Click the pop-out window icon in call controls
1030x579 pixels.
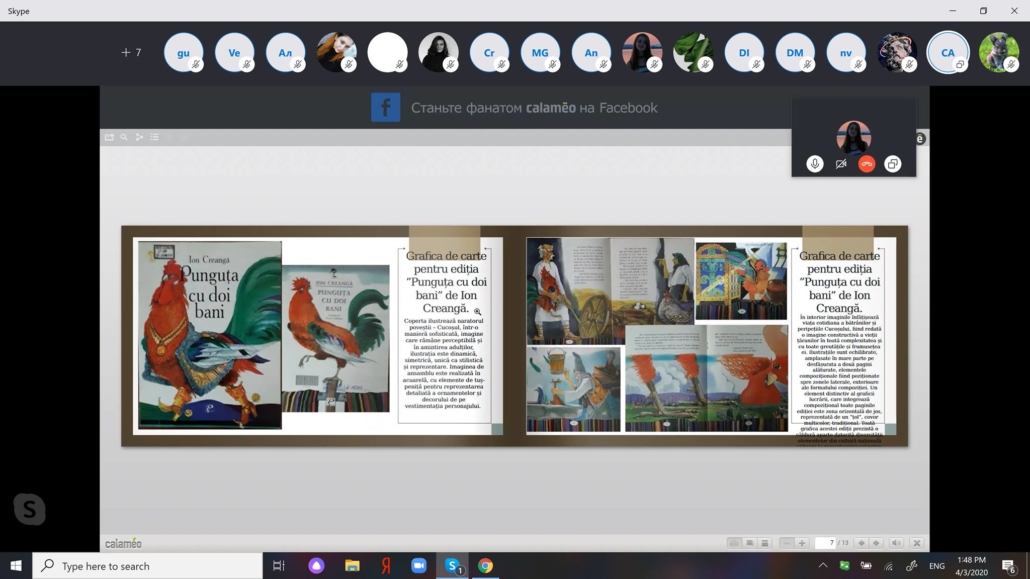[893, 164]
